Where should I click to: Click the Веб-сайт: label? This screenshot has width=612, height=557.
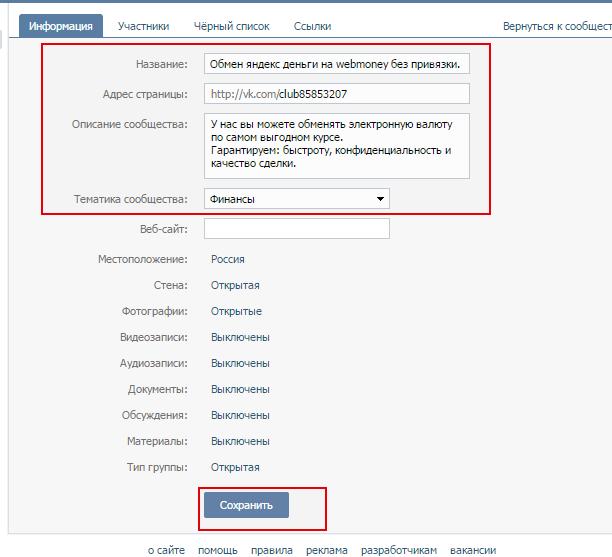tap(164, 229)
